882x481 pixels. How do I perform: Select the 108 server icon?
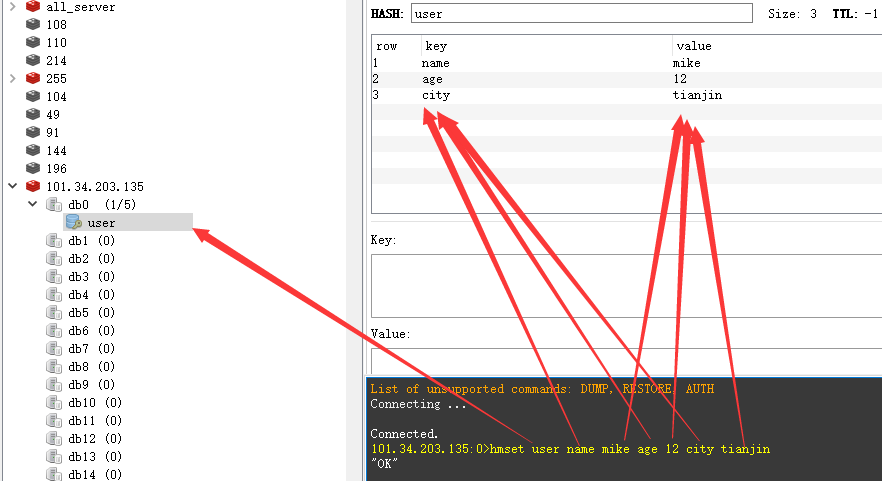click(x=33, y=25)
